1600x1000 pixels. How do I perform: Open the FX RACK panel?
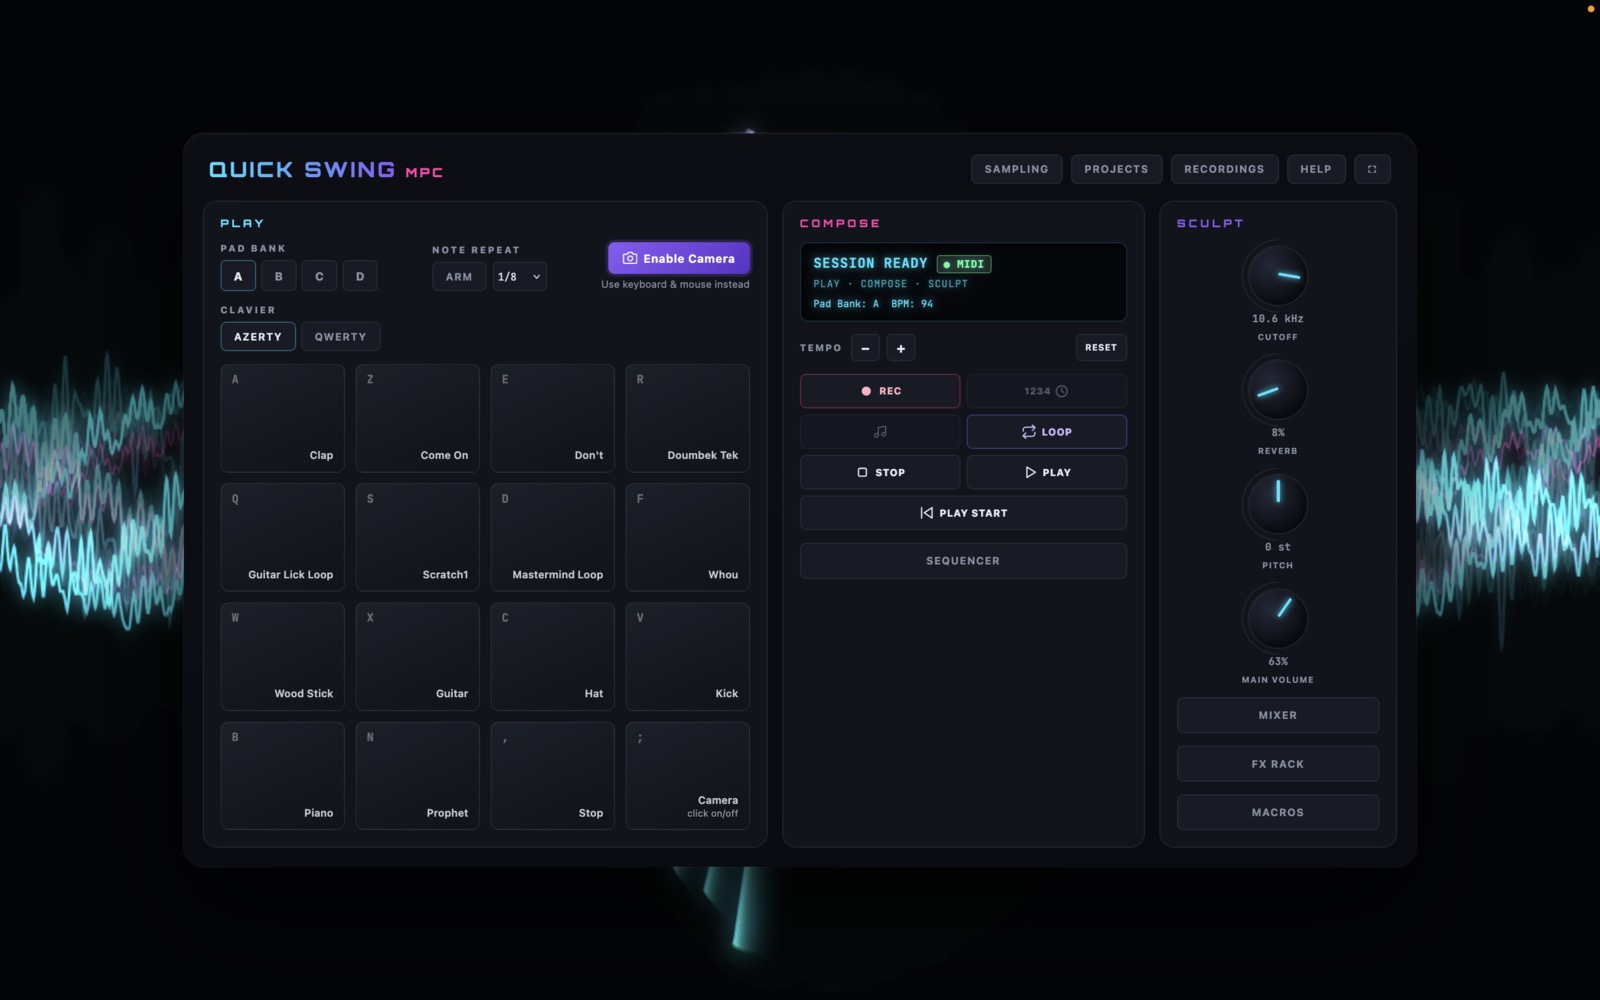click(1278, 764)
